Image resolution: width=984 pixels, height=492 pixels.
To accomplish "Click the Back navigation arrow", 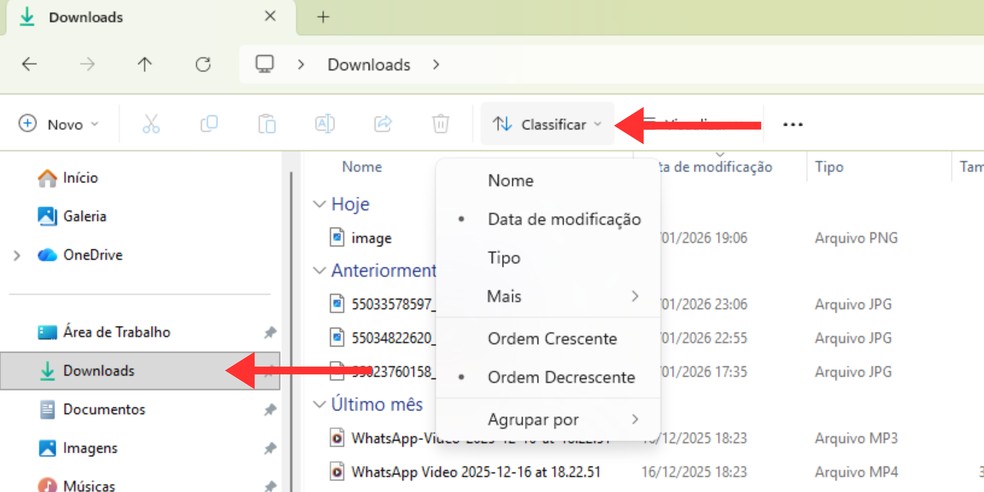I will pos(29,65).
